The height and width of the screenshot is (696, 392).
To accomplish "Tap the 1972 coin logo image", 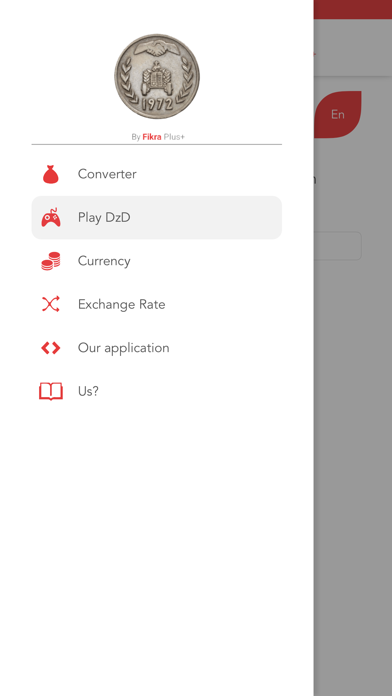I will (x=157, y=76).
